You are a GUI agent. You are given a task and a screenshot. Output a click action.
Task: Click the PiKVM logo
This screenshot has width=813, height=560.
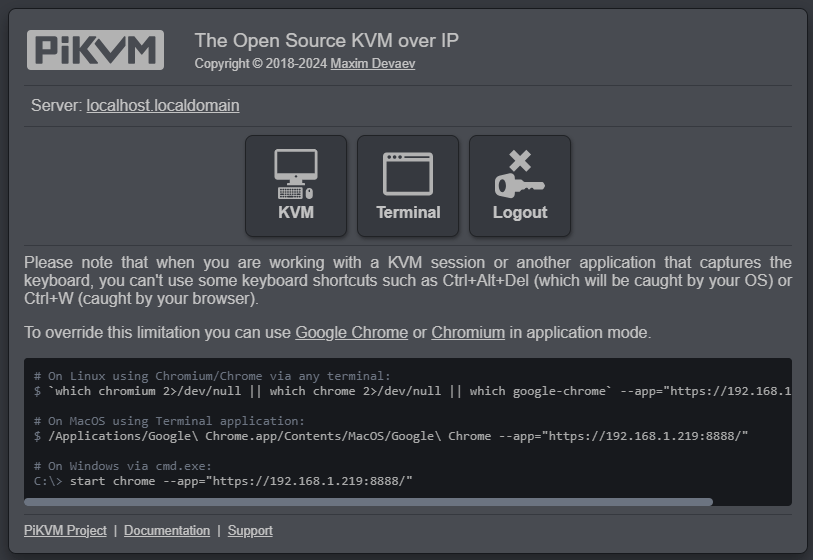[x=95, y=50]
